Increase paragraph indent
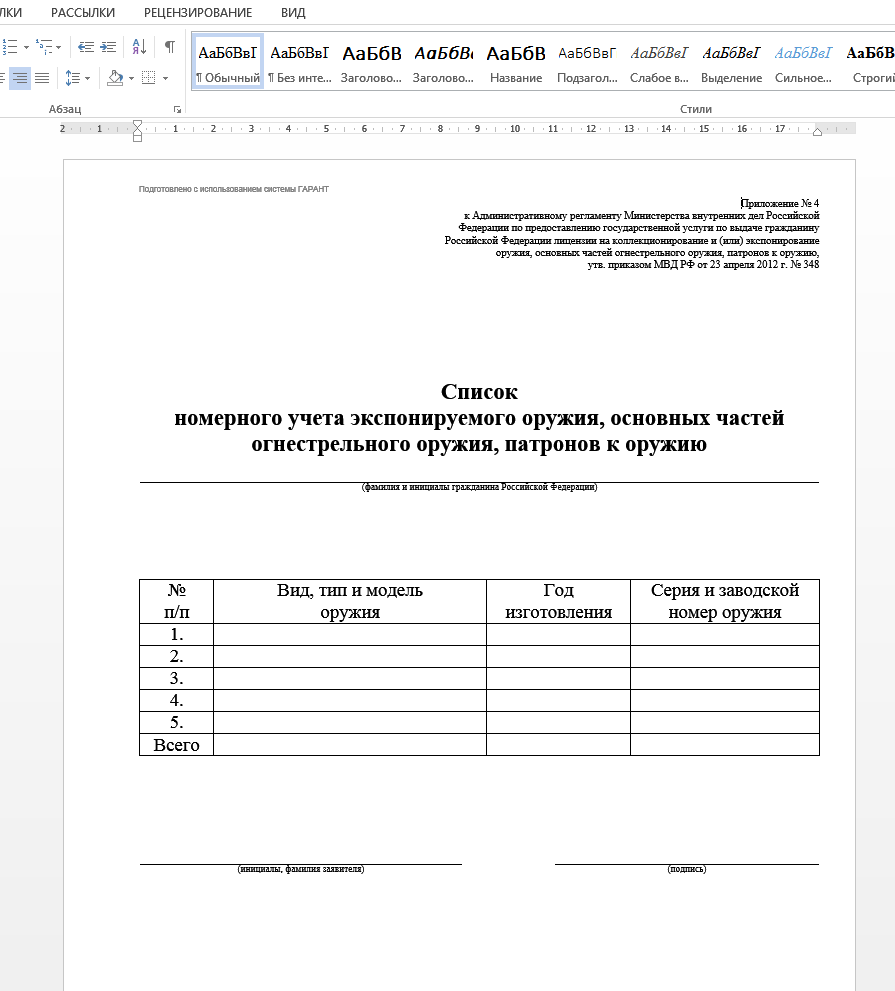This screenshot has height=991, width=895. 108,46
